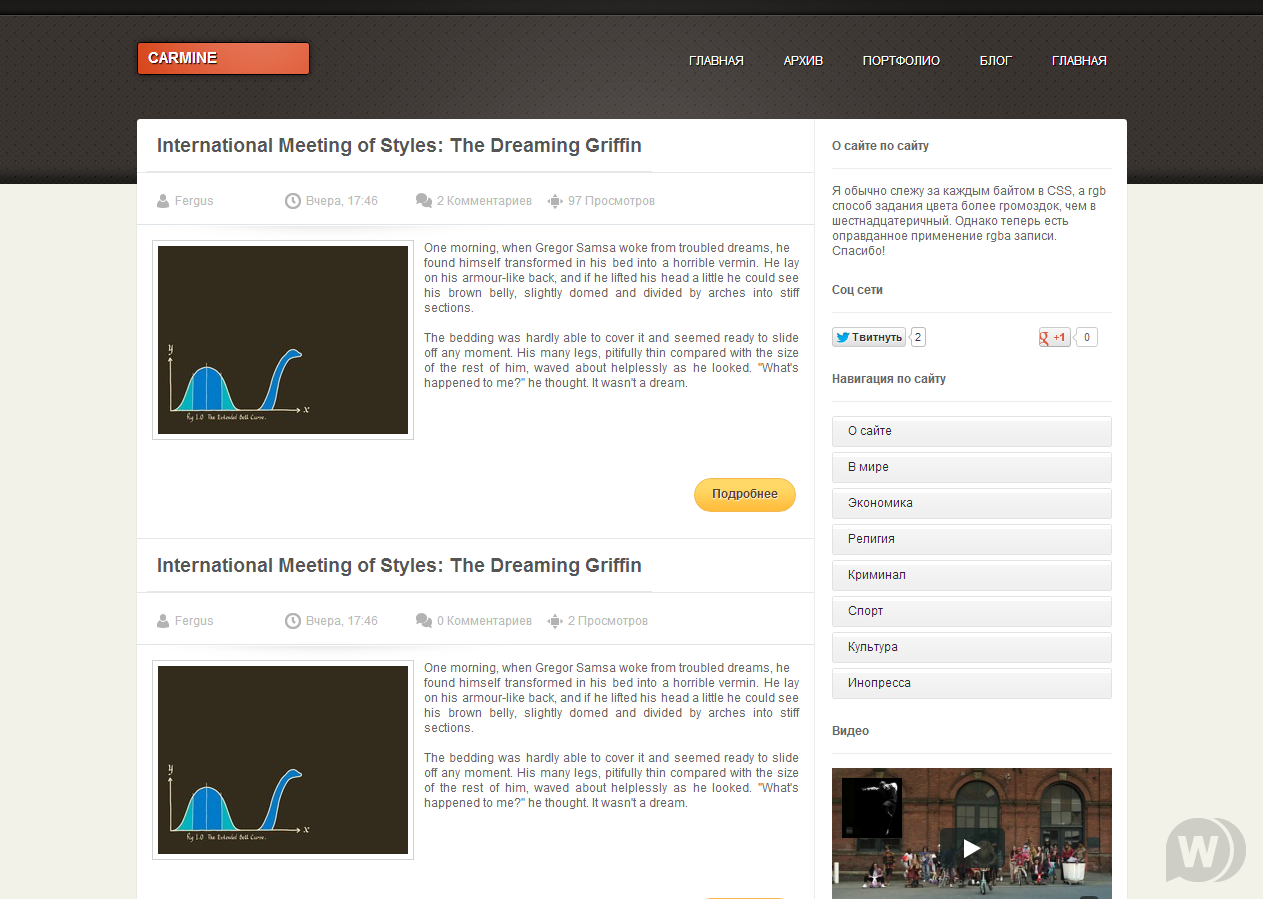Open the bell curve image in the second post

283,760
